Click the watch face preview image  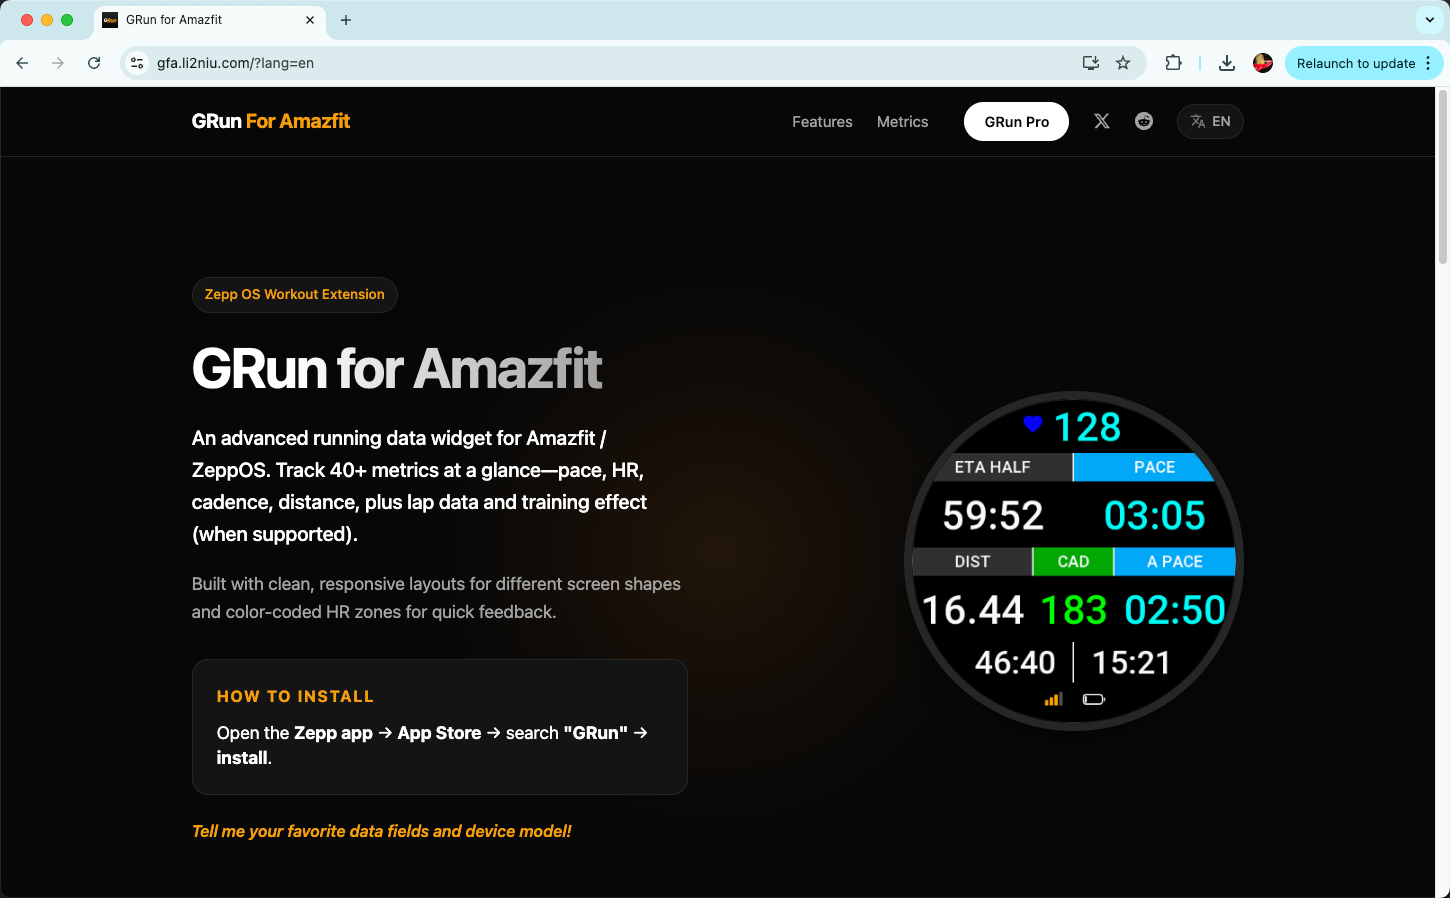(x=1074, y=561)
